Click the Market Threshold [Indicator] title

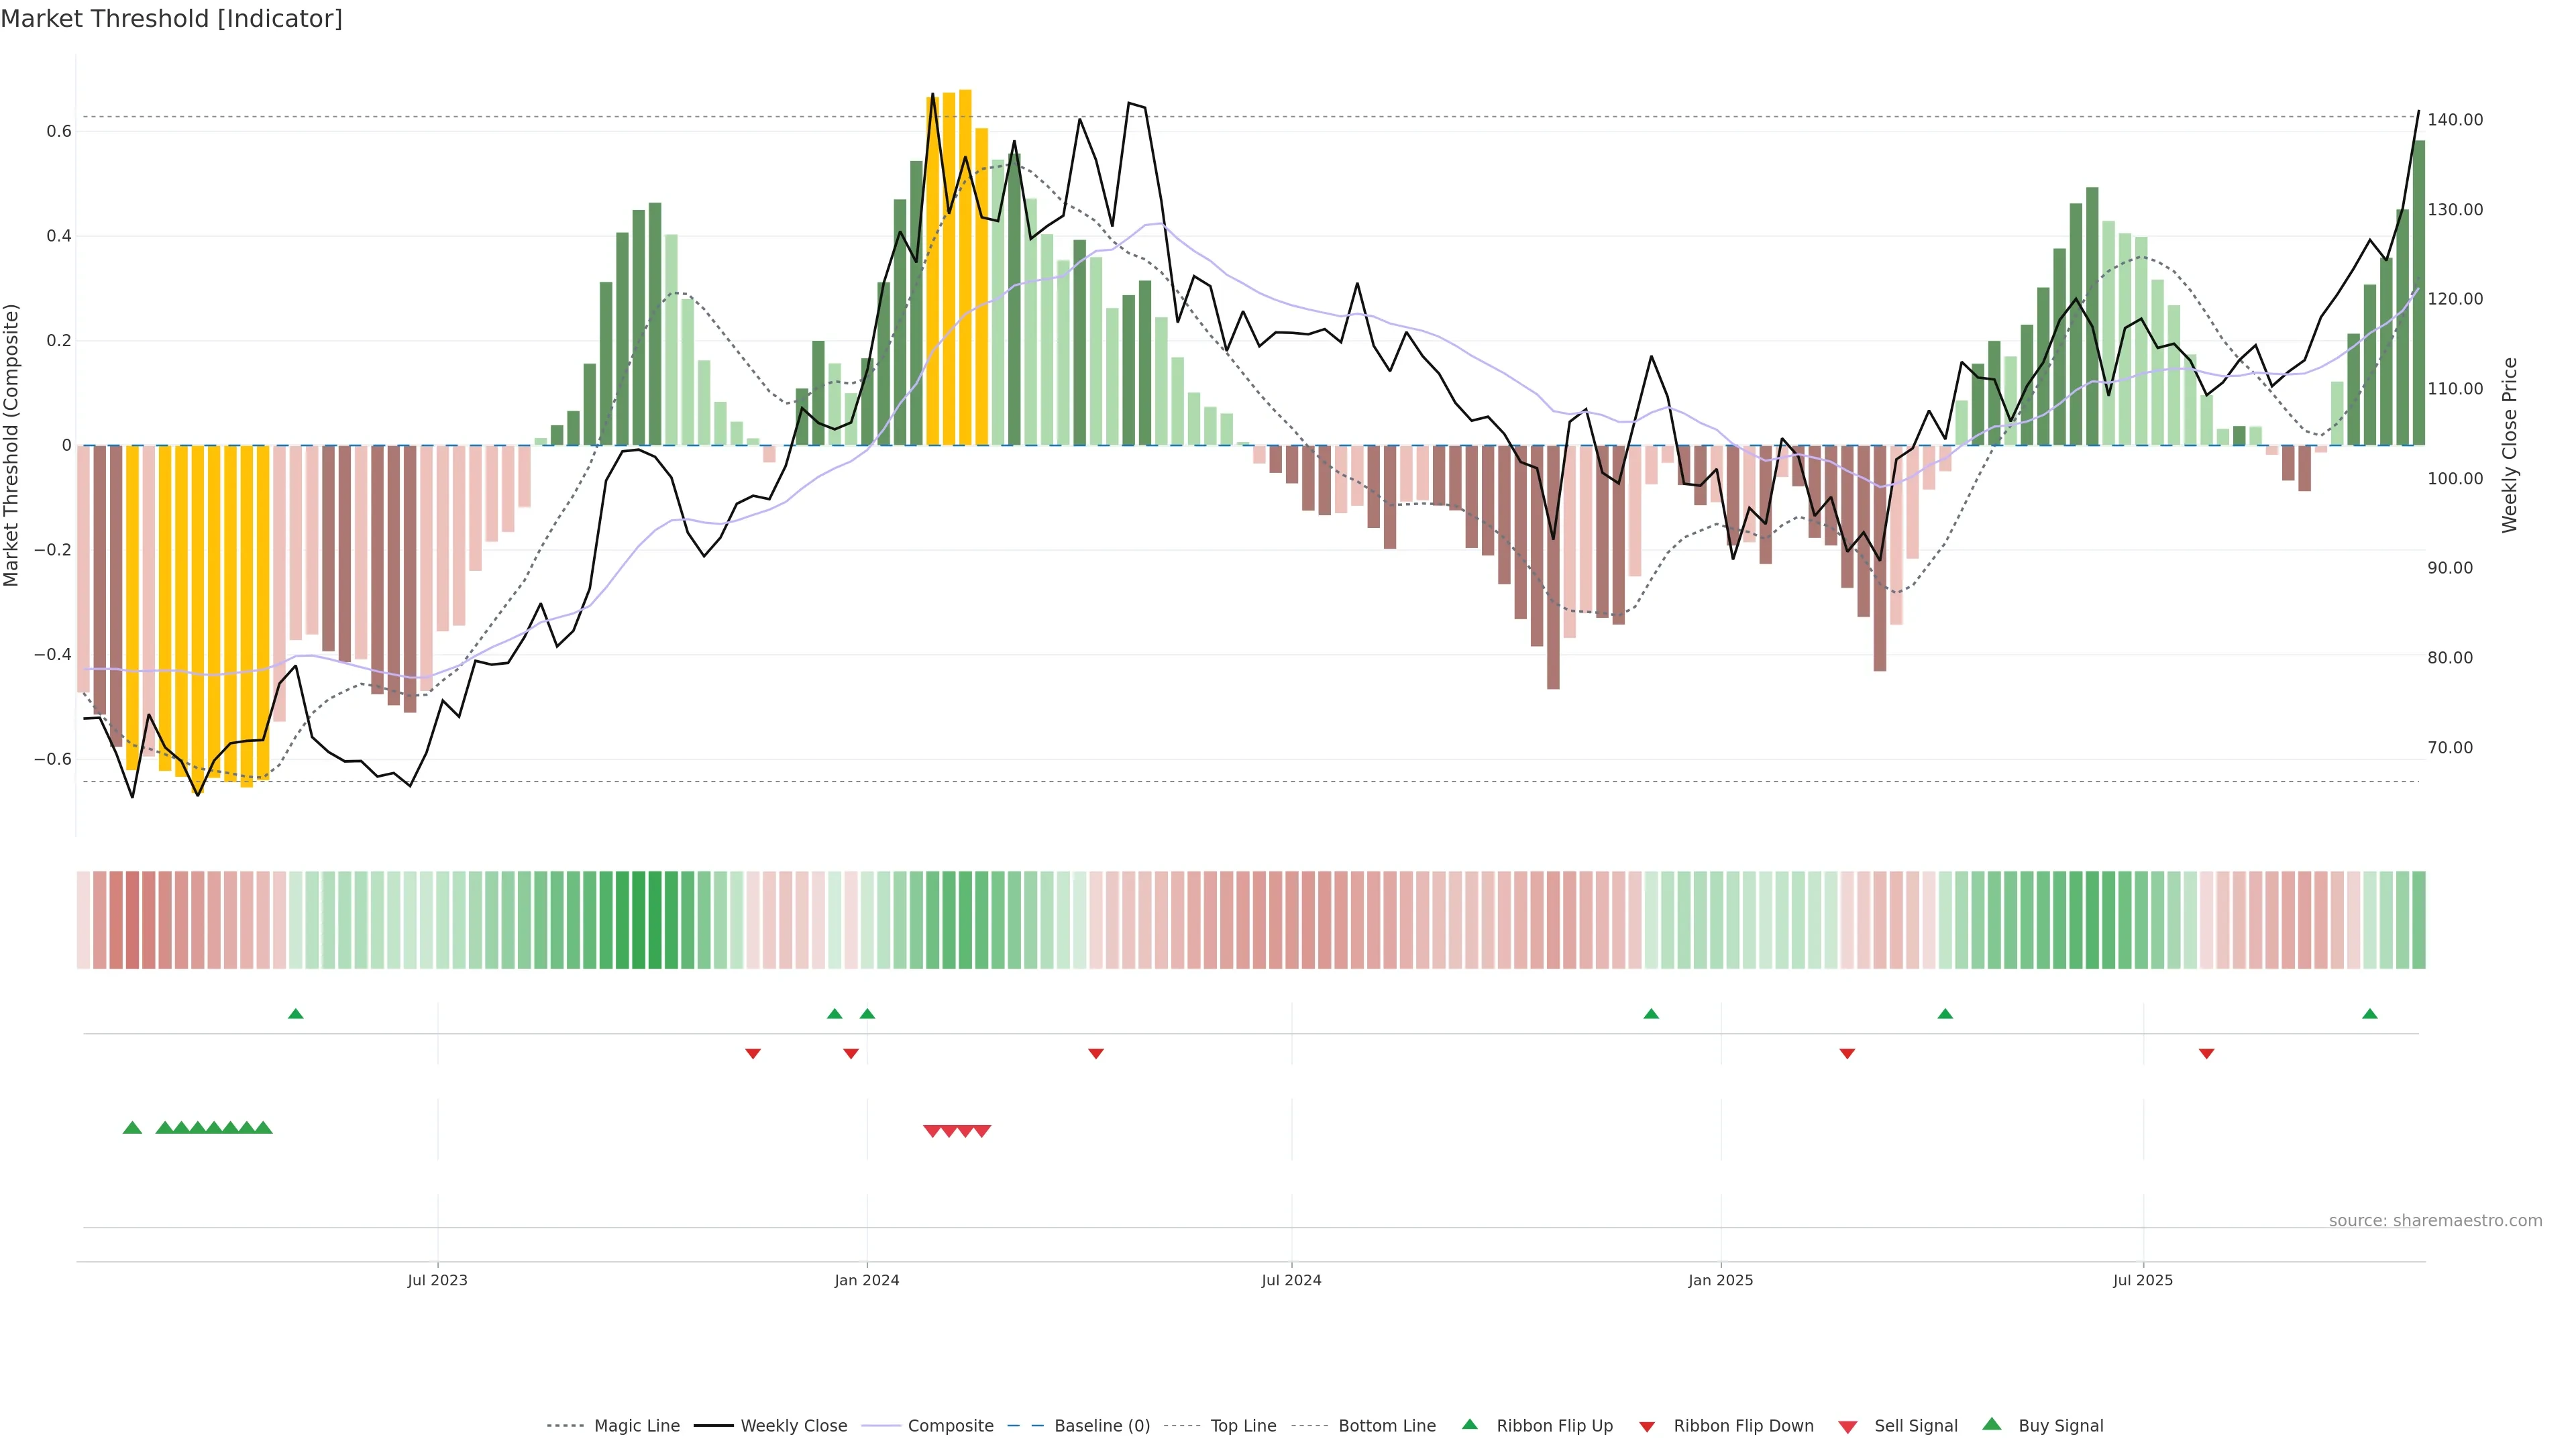click(171, 19)
